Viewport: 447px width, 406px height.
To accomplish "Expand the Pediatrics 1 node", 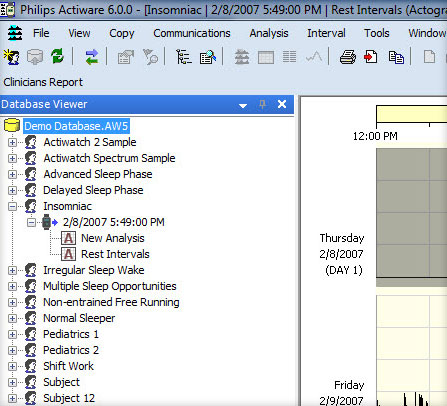I will (x=12, y=334).
